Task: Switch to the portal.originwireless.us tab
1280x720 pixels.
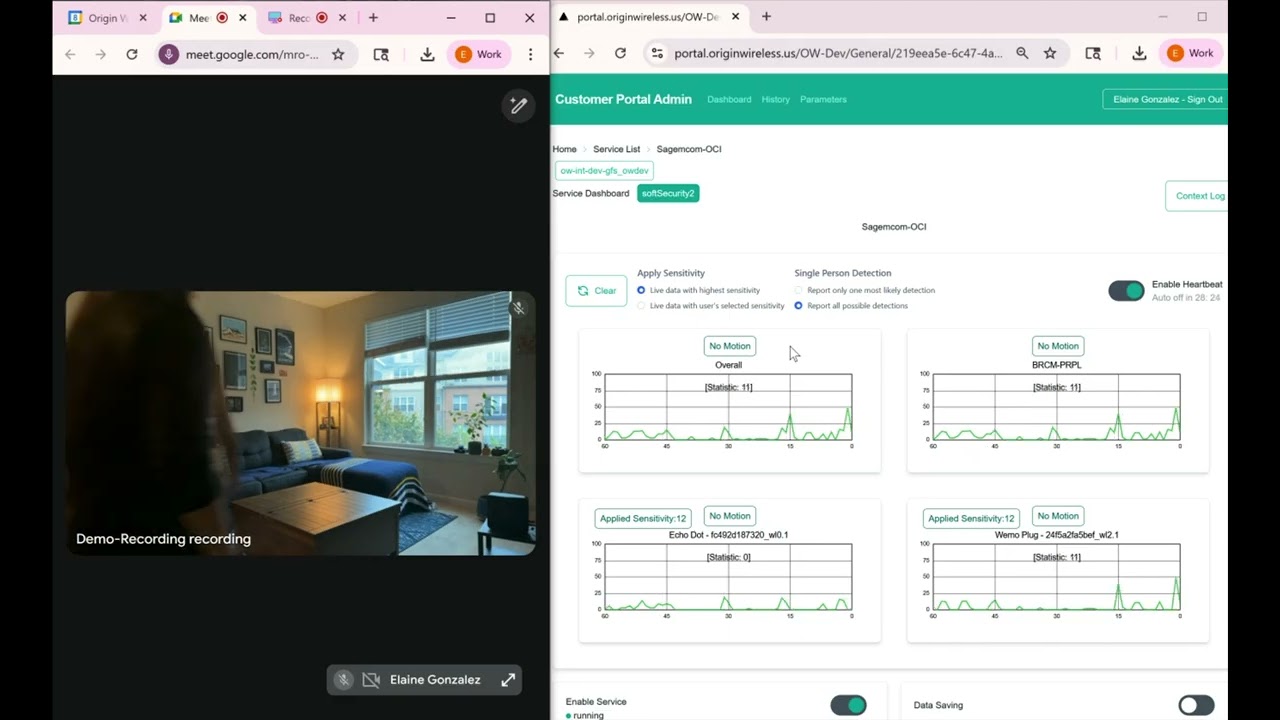Action: coord(649,17)
